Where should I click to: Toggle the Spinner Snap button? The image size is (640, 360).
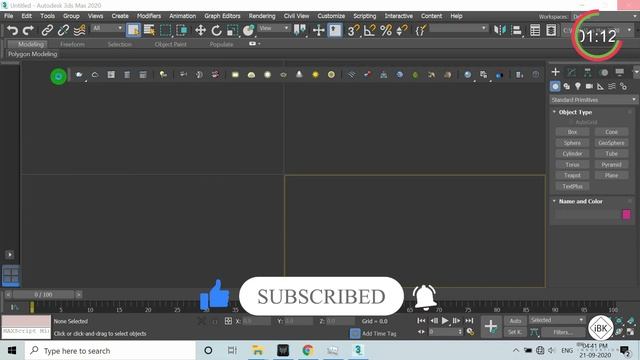coord(402,30)
